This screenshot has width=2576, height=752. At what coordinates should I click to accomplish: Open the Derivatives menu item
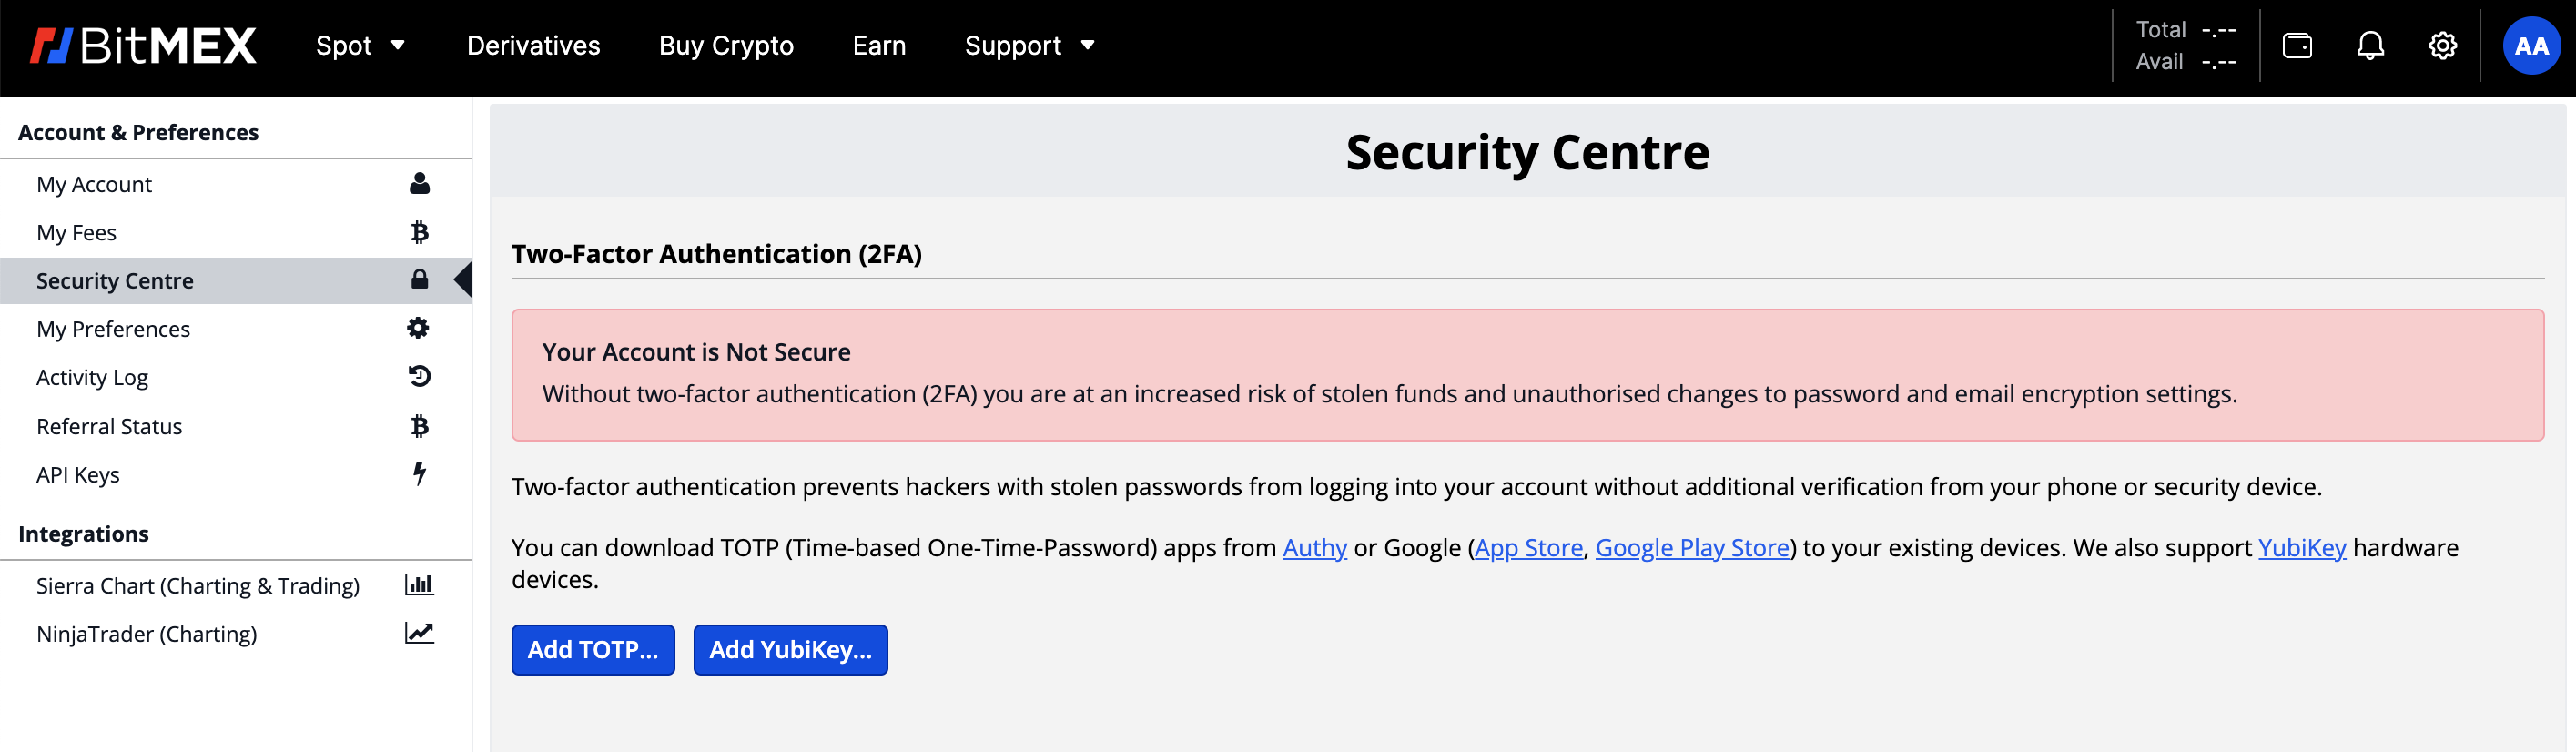(x=533, y=46)
